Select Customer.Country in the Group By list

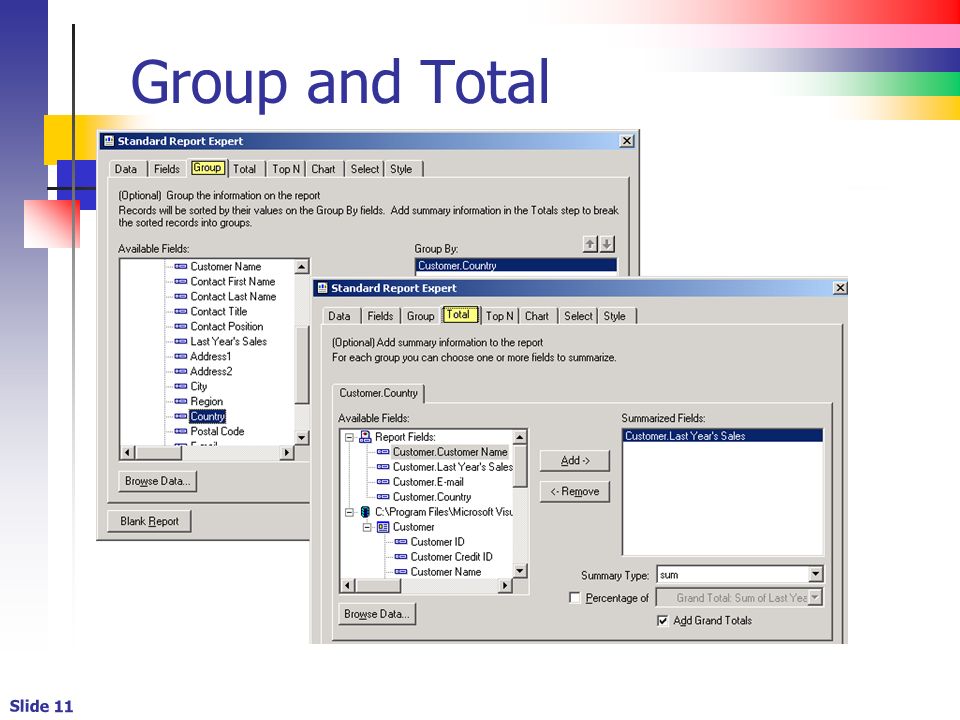click(516, 266)
